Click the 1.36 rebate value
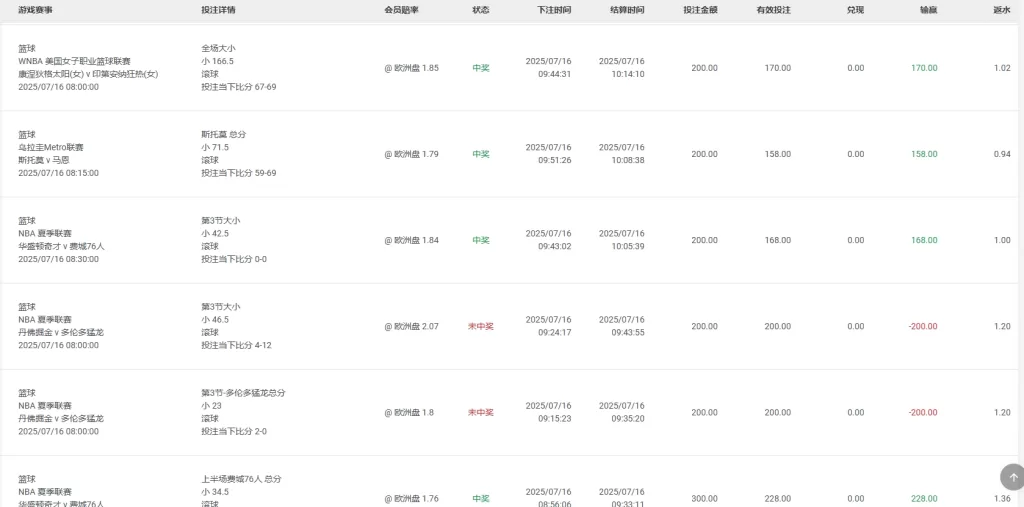 click(x=1002, y=499)
